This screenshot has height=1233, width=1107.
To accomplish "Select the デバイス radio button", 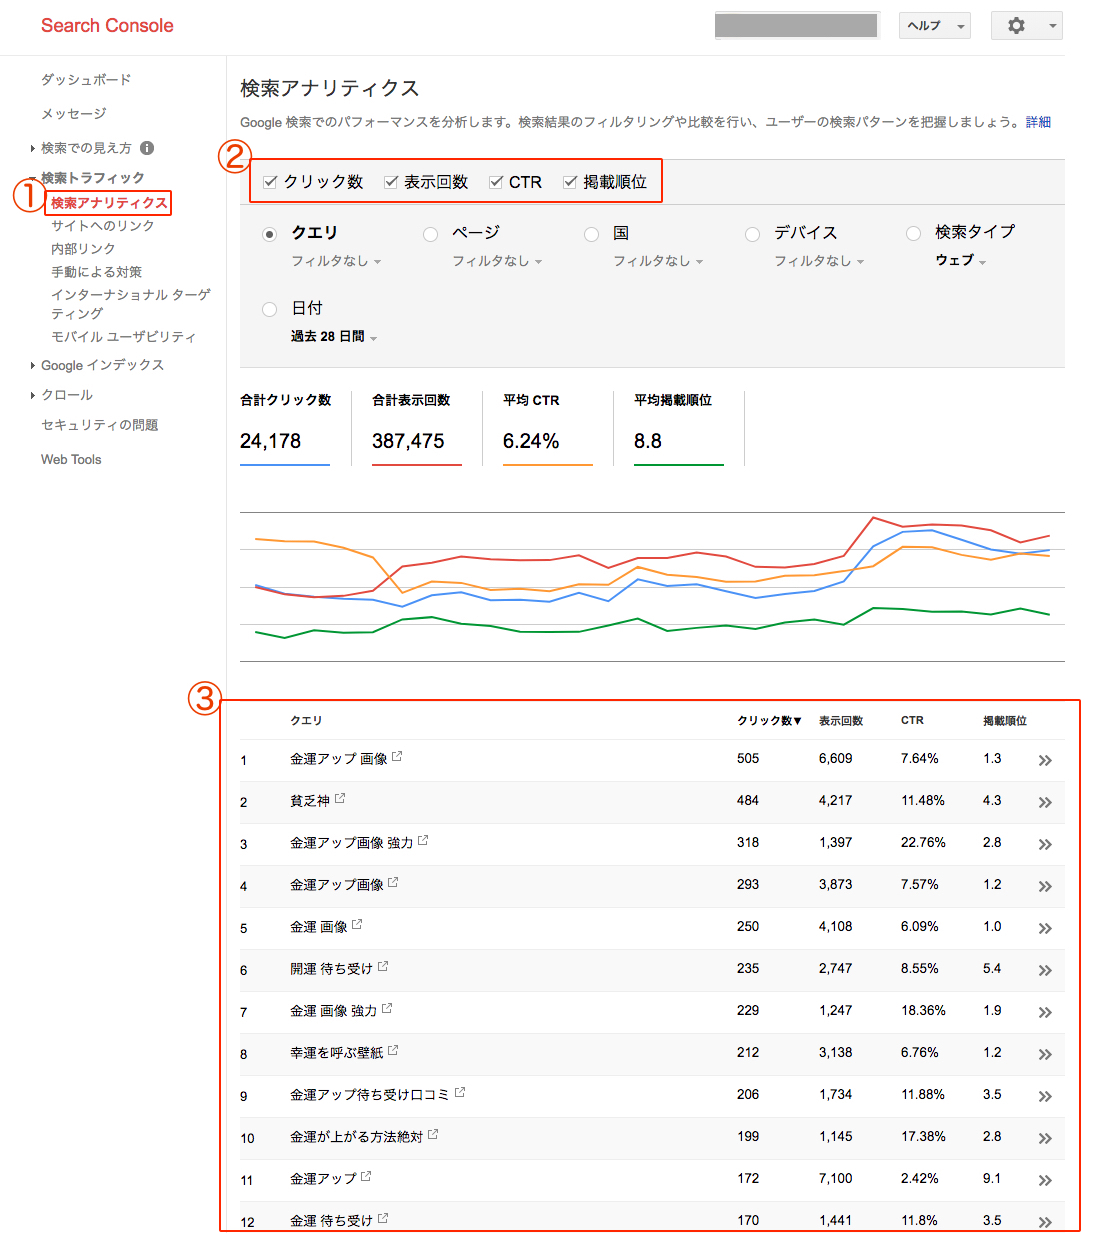I will coord(752,234).
